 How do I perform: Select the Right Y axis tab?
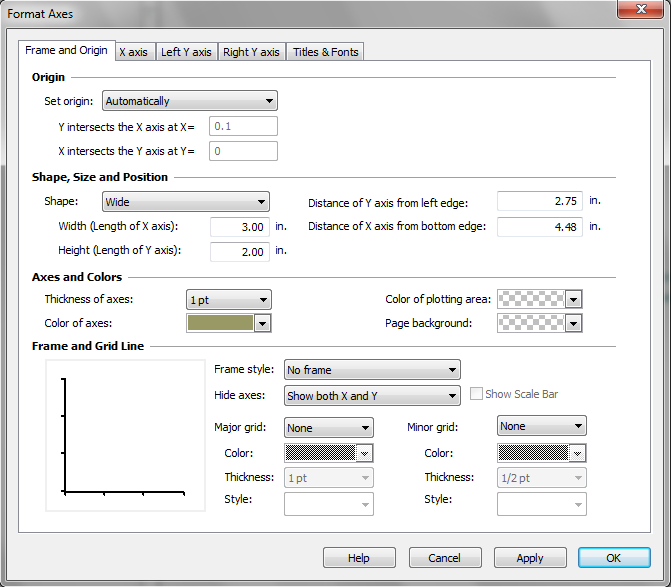point(251,52)
